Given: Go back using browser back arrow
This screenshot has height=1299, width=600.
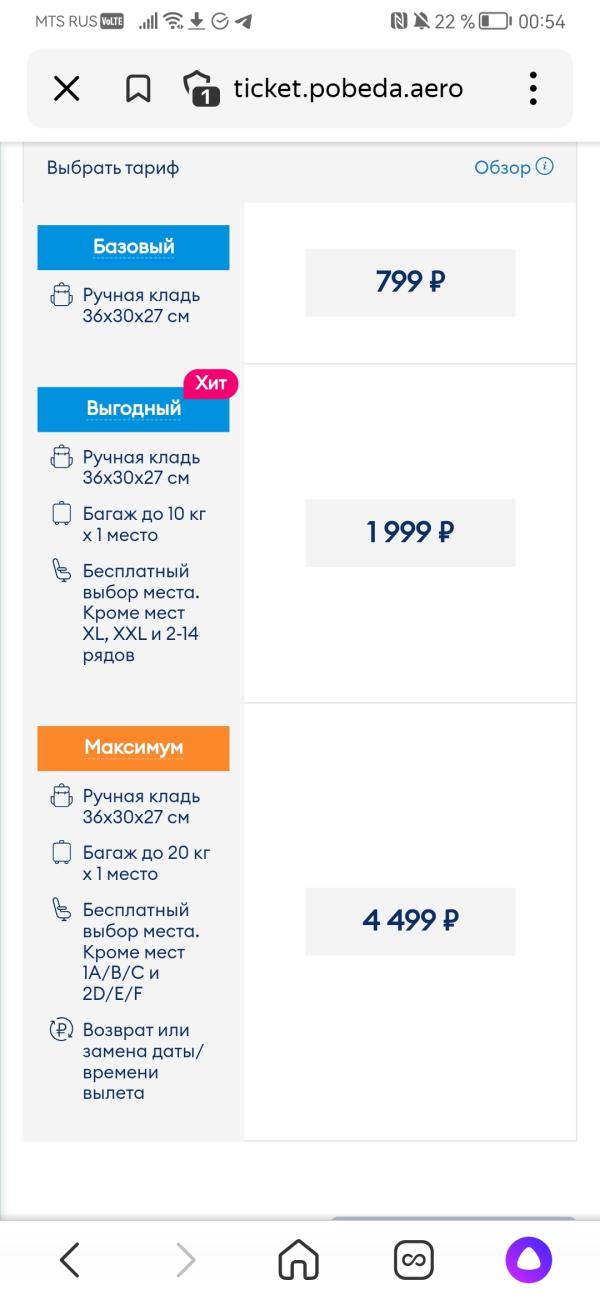Looking at the screenshot, I should coord(69,1260).
